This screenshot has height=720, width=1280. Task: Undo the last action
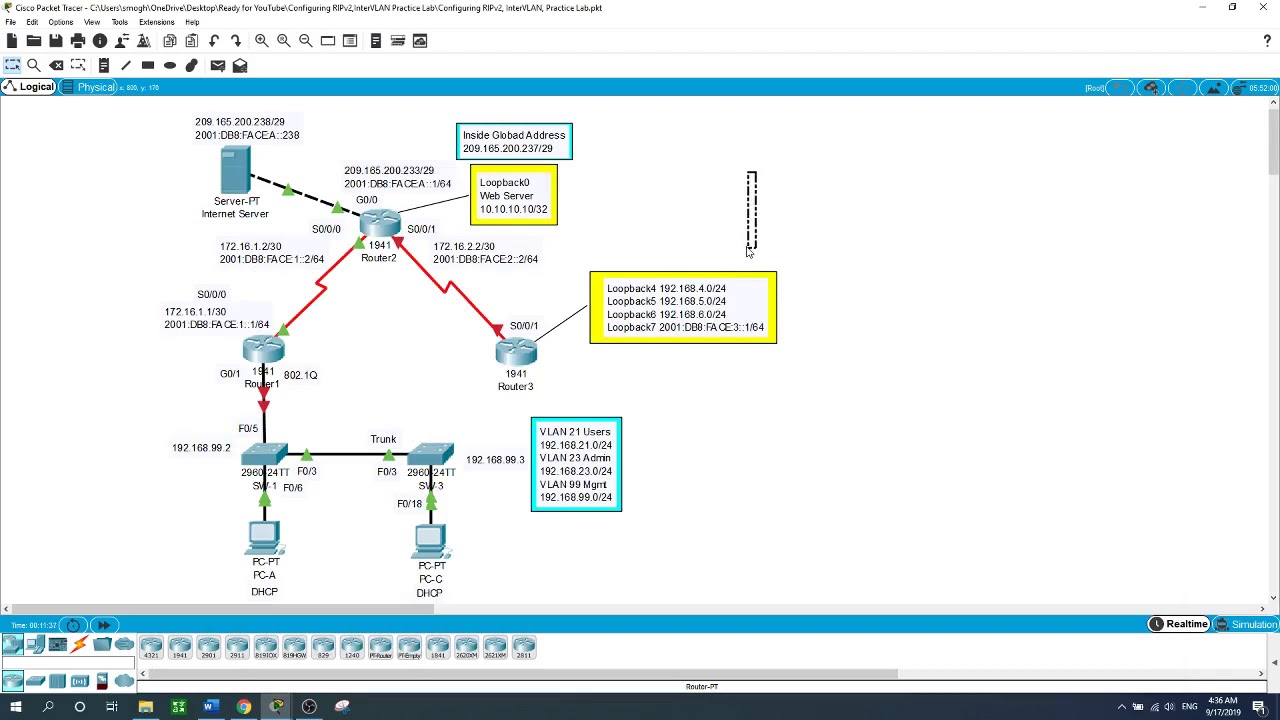[x=213, y=41]
